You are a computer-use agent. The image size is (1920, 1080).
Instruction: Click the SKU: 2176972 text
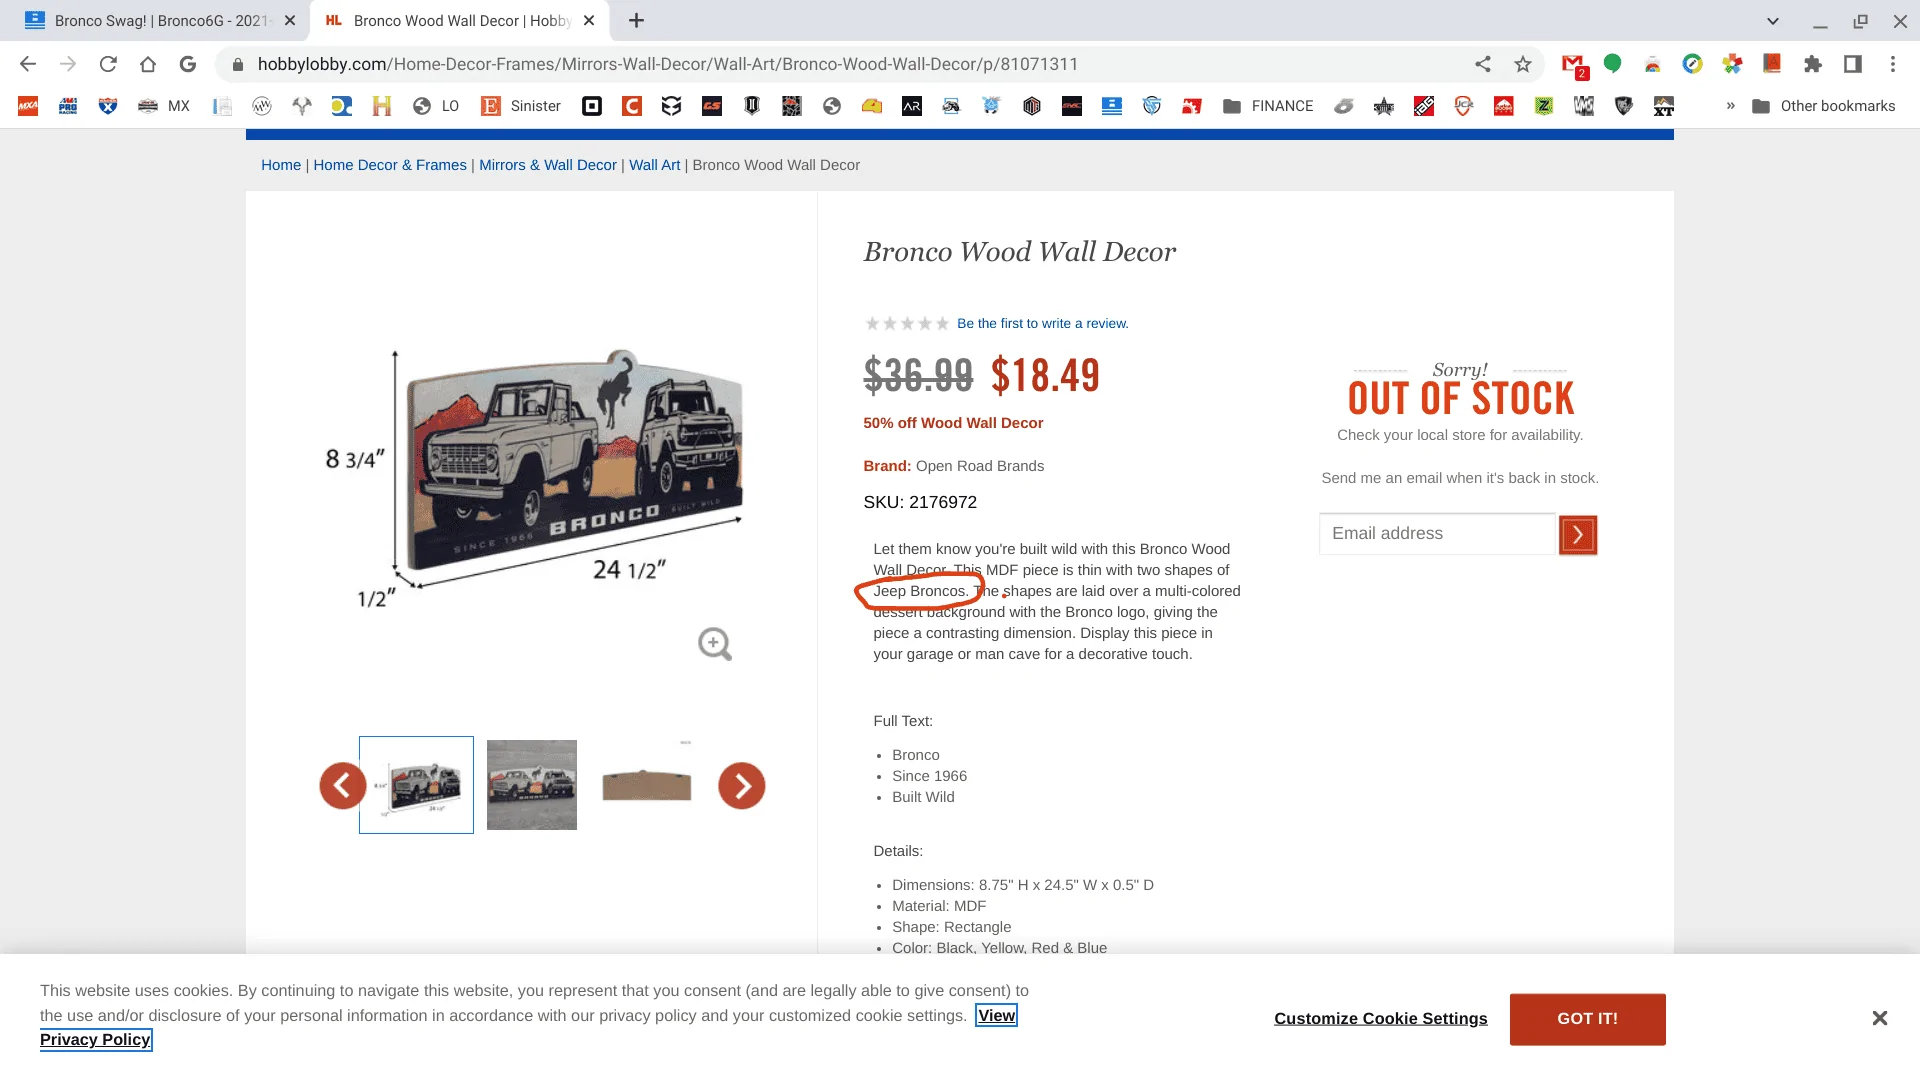click(x=920, y=502)
